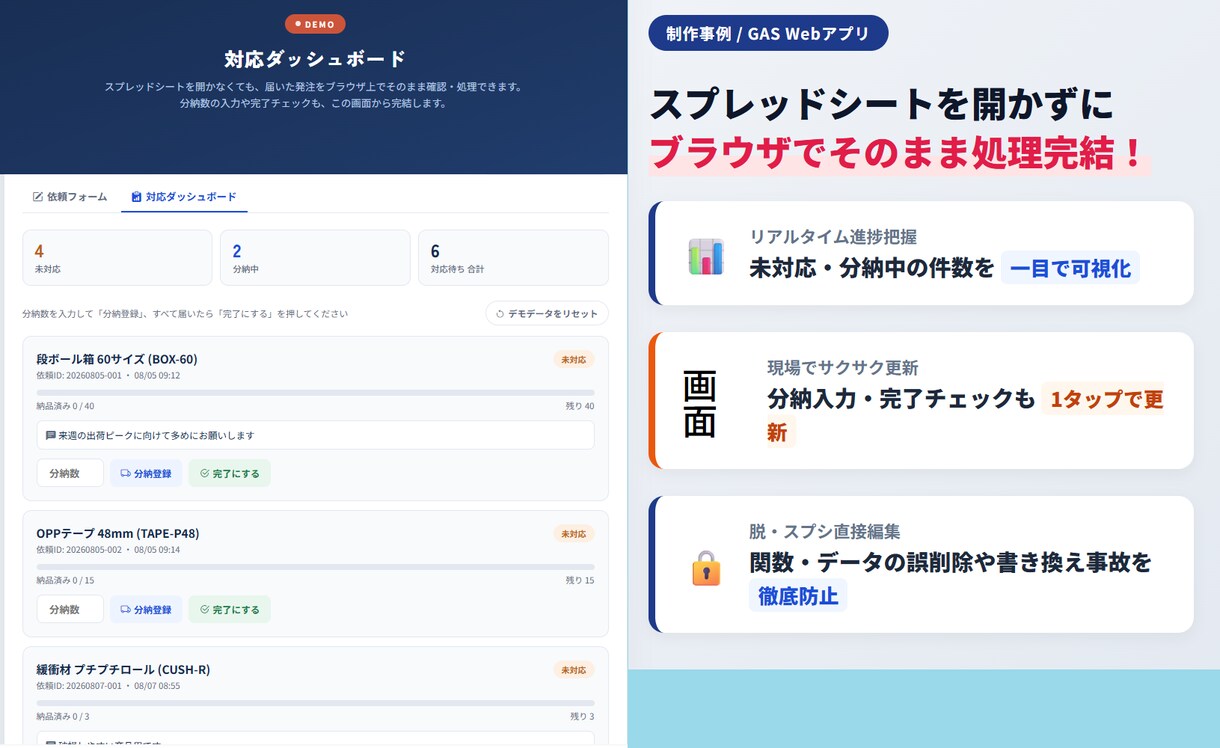Click the OPPテープ 48mm (TAPE-P48) title
1220x748 pixels.
(118, 533)
